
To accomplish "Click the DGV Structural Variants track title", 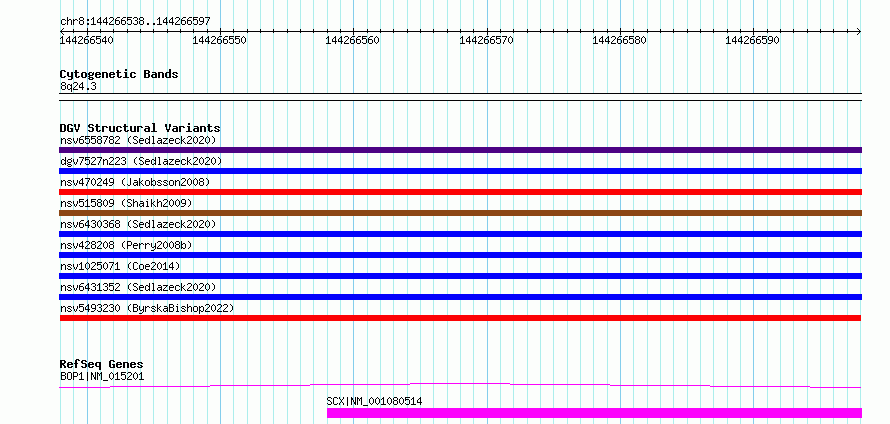I will click(140, 128).
